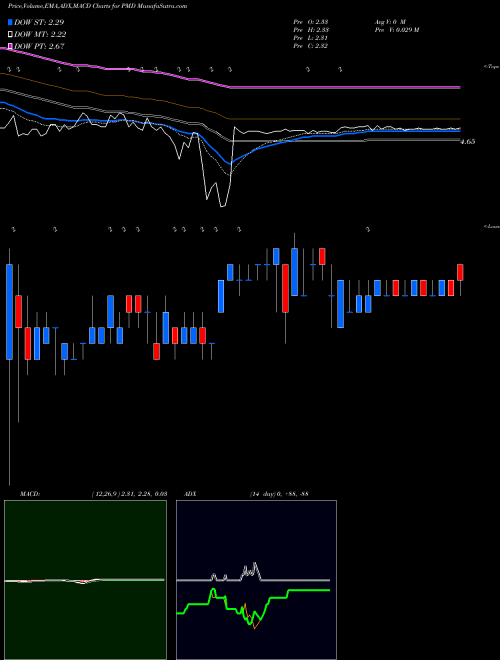Image resolution: width=500 pixels, height=660 pixels.
Task: Click the white DOW MT legend swatch
Action: [x=11, y=35]
